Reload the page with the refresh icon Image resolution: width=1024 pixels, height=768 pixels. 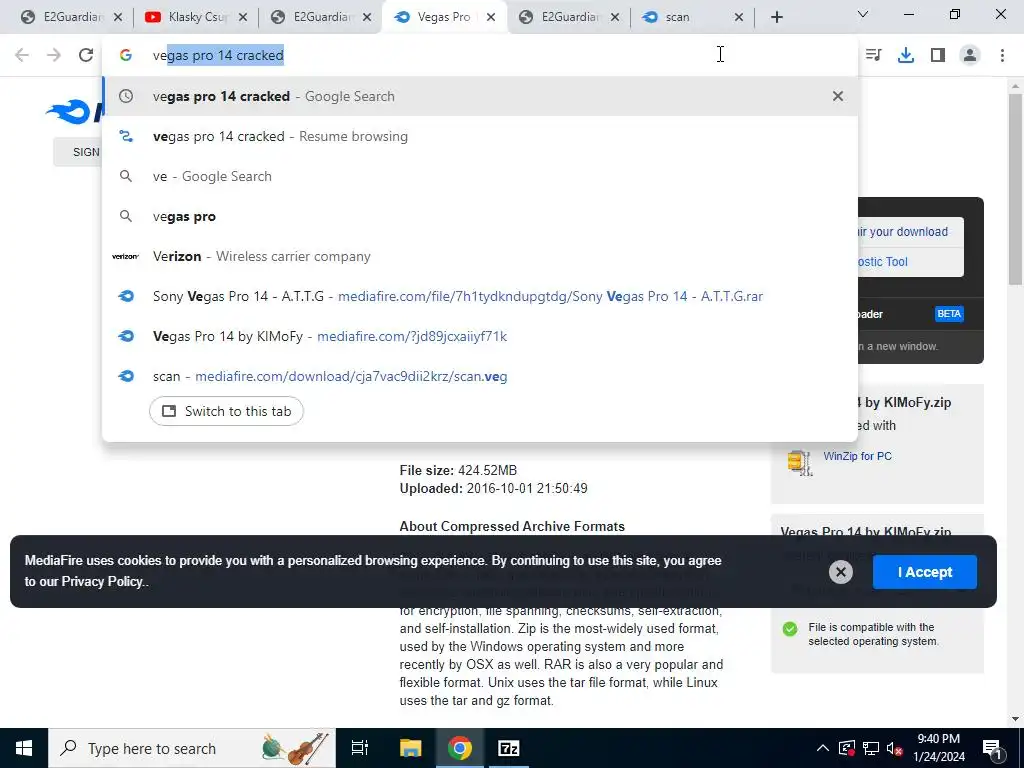tap(86, 56)
